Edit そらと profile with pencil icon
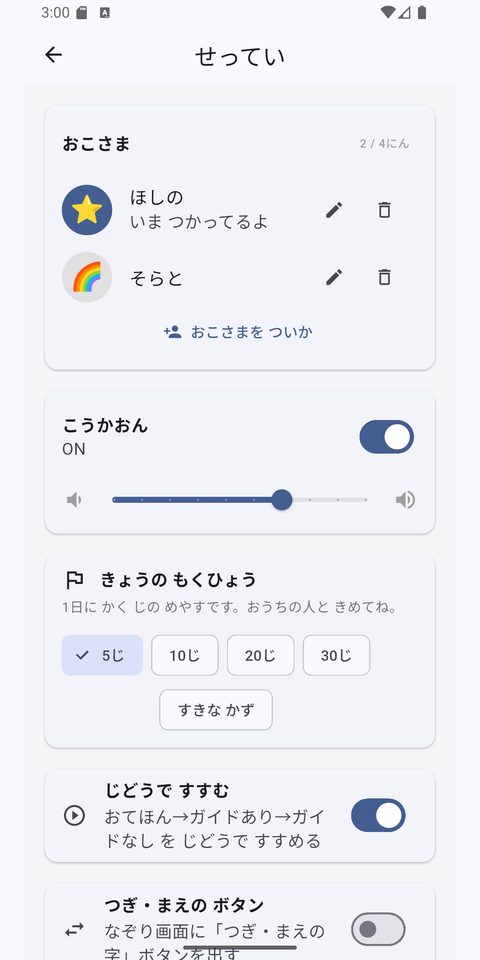This screenshot has width=480, height=960. 334,277
